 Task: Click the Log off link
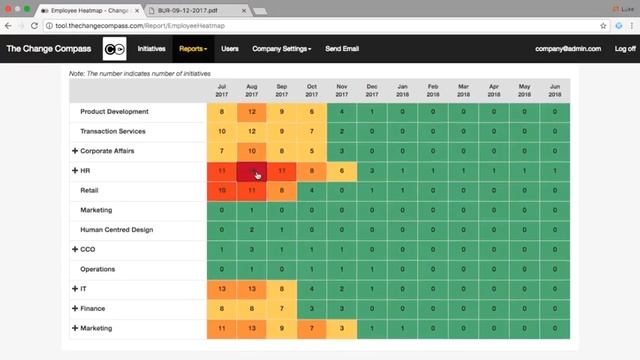point(625,49)
